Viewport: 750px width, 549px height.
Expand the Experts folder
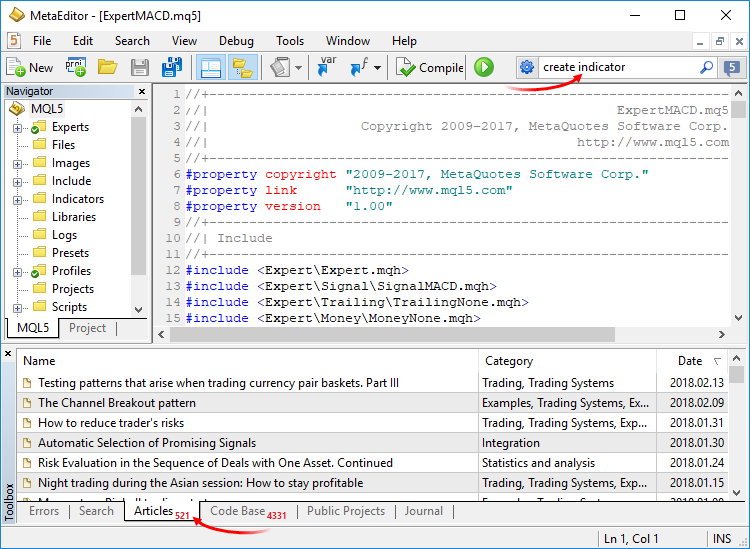coord(17,128)
